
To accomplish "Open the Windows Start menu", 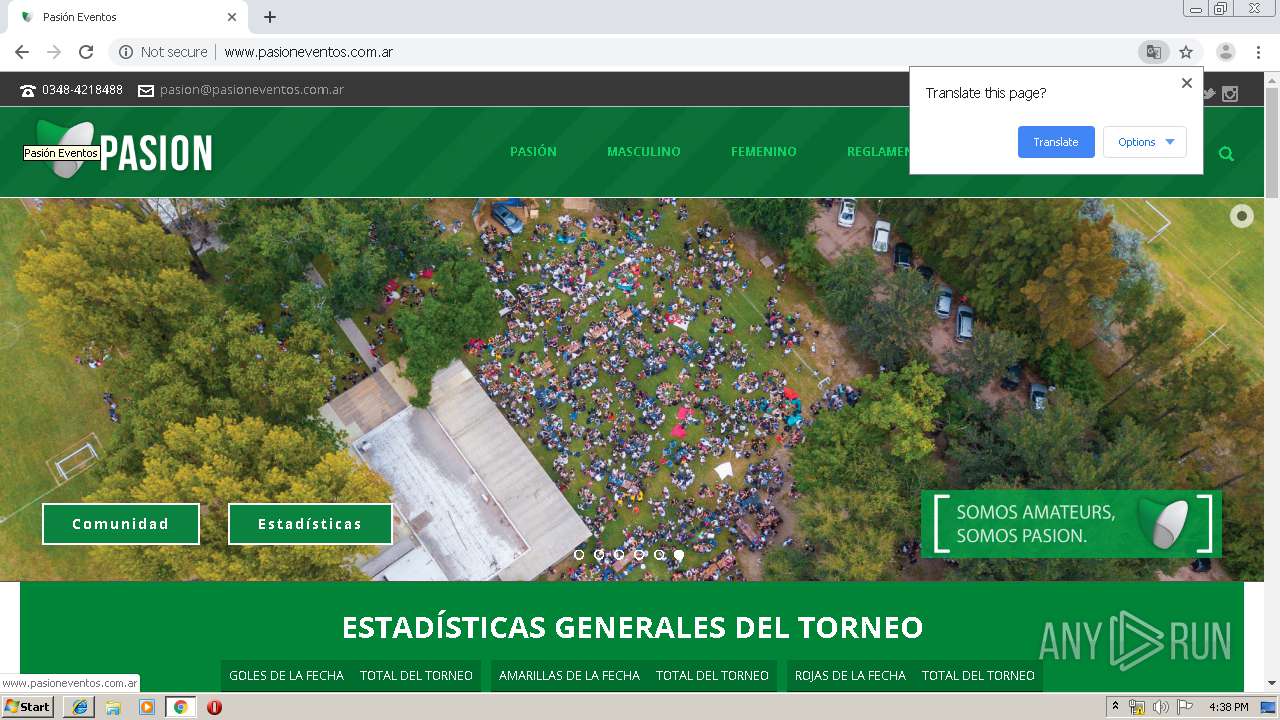I will [x=28, y=707].
